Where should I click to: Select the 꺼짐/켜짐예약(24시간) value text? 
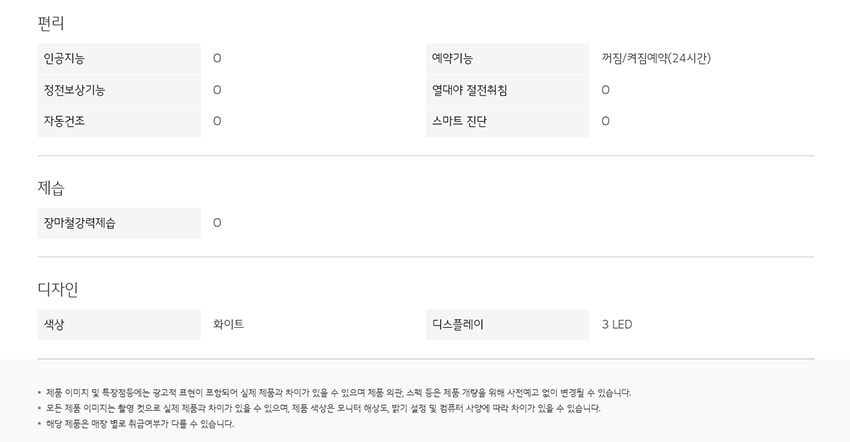point(656,59)
